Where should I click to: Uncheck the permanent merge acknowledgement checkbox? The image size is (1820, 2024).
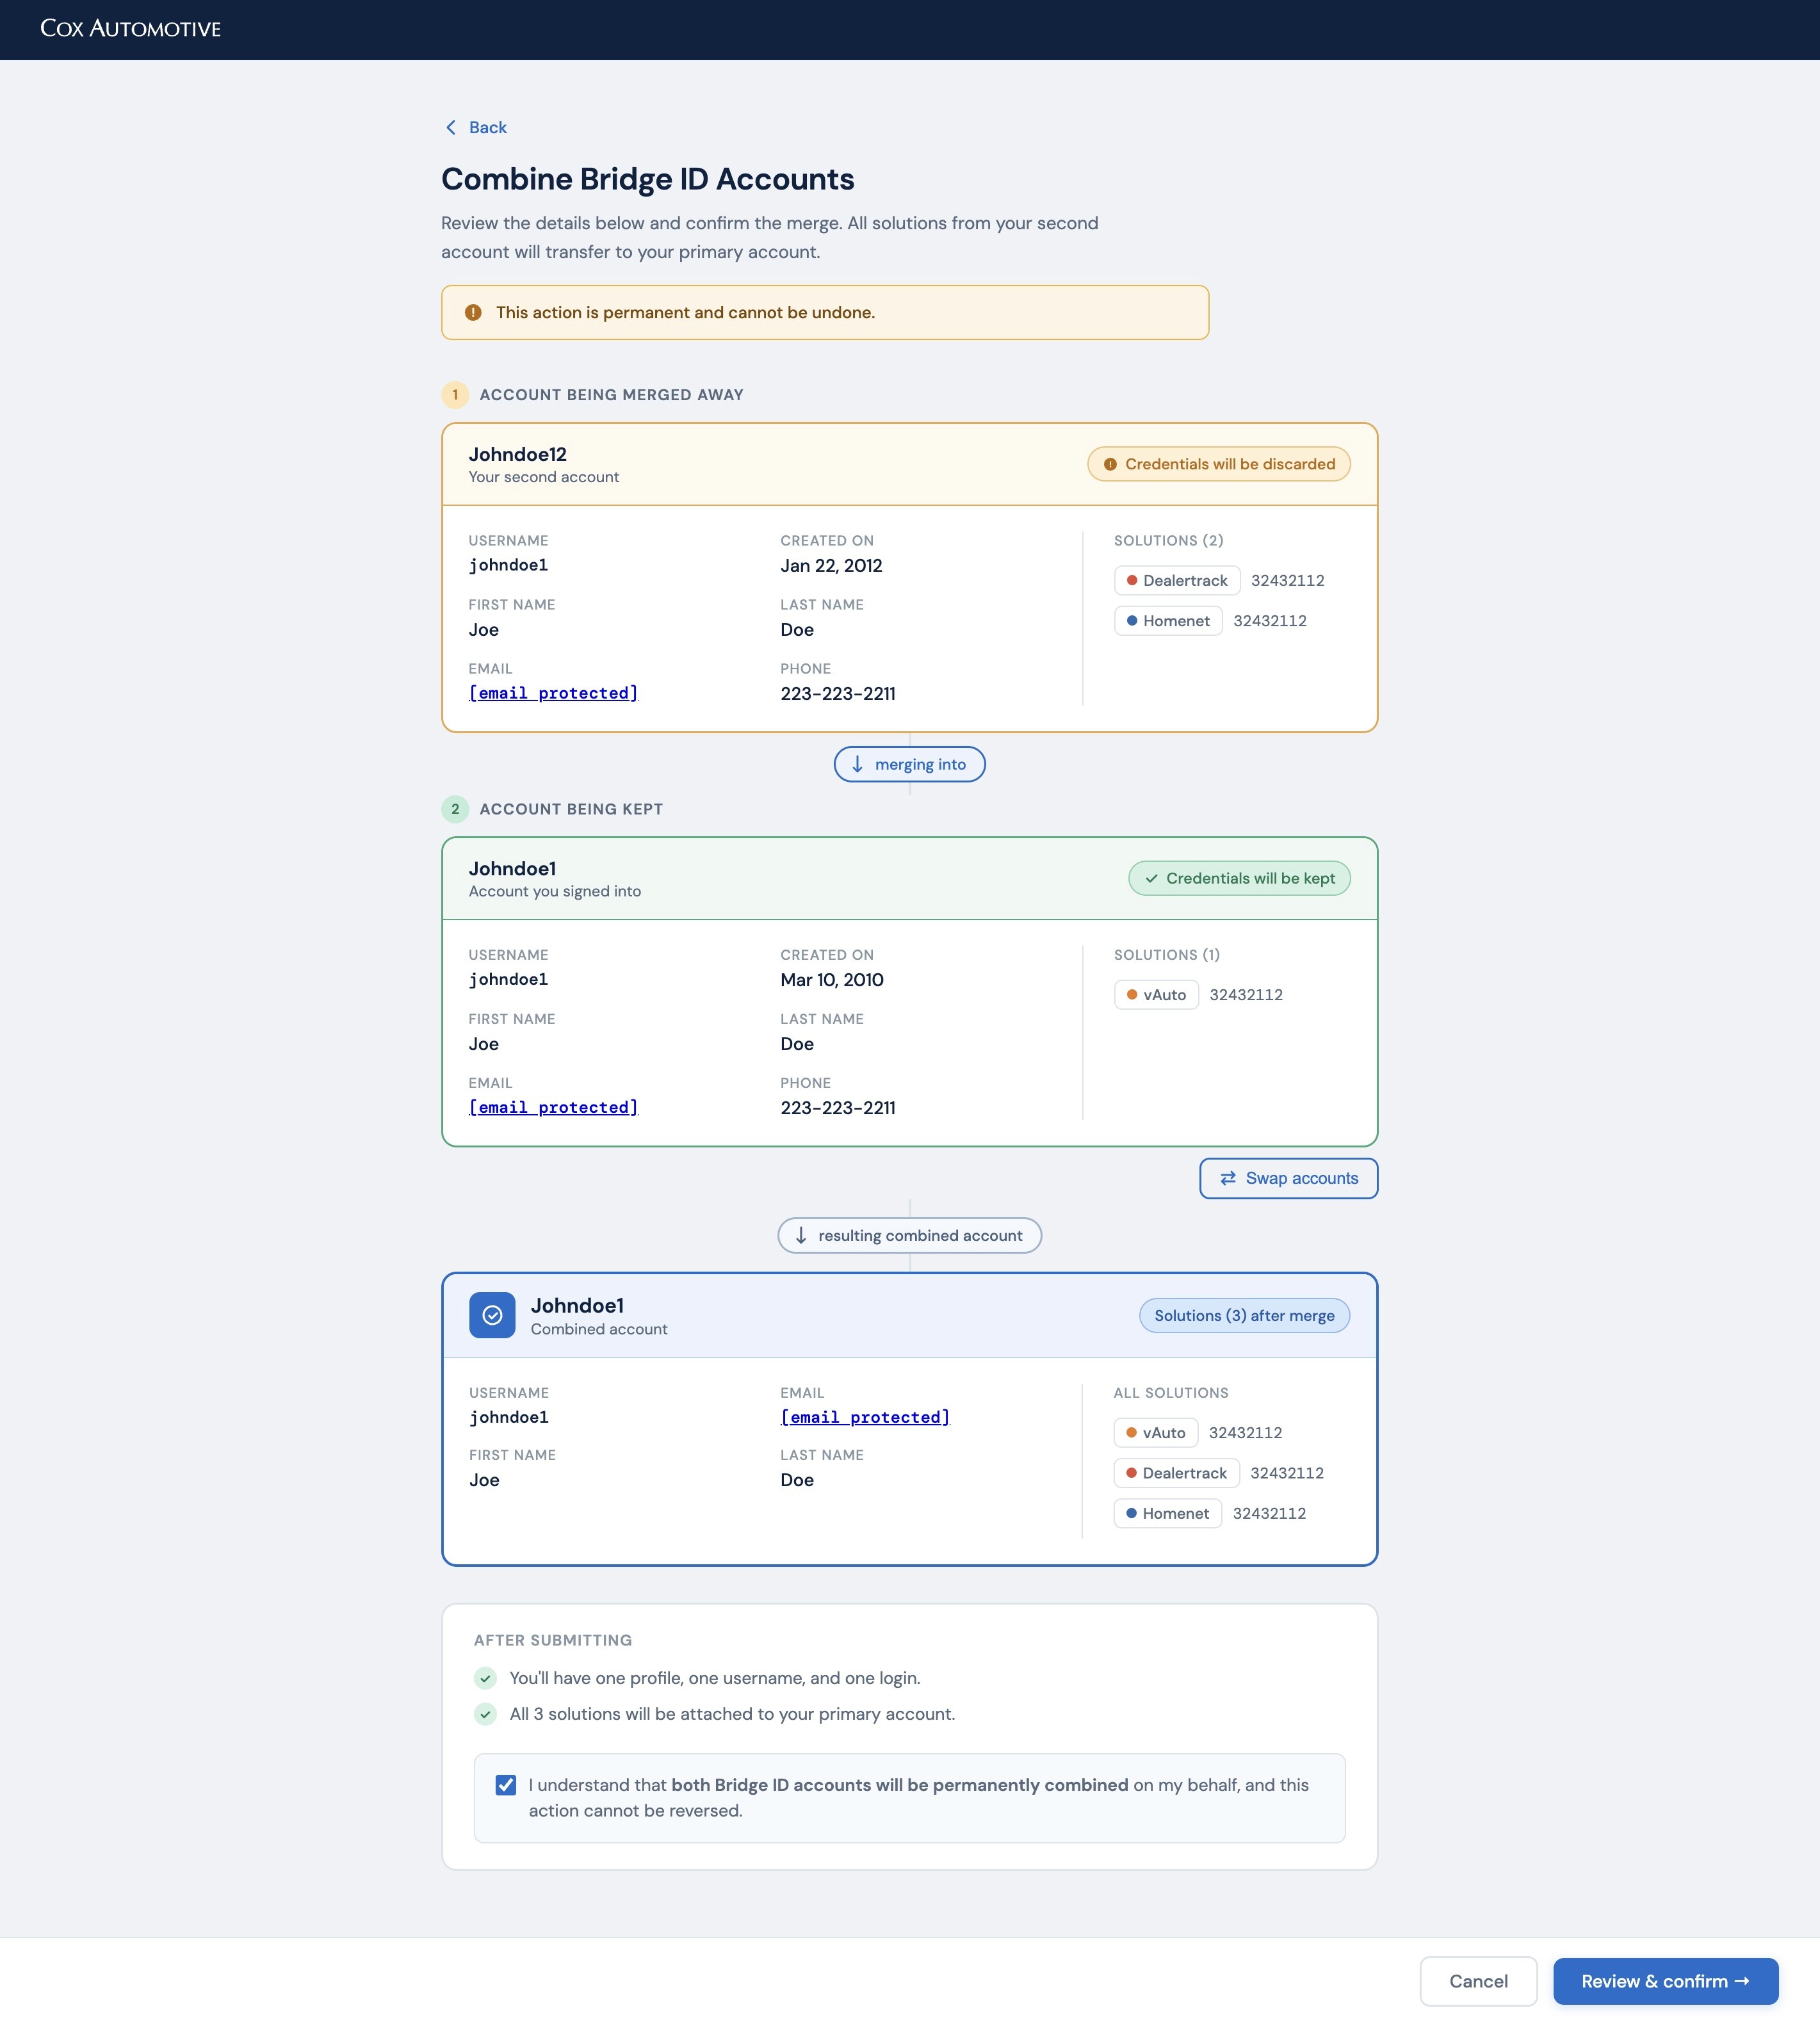[506, 1785]
